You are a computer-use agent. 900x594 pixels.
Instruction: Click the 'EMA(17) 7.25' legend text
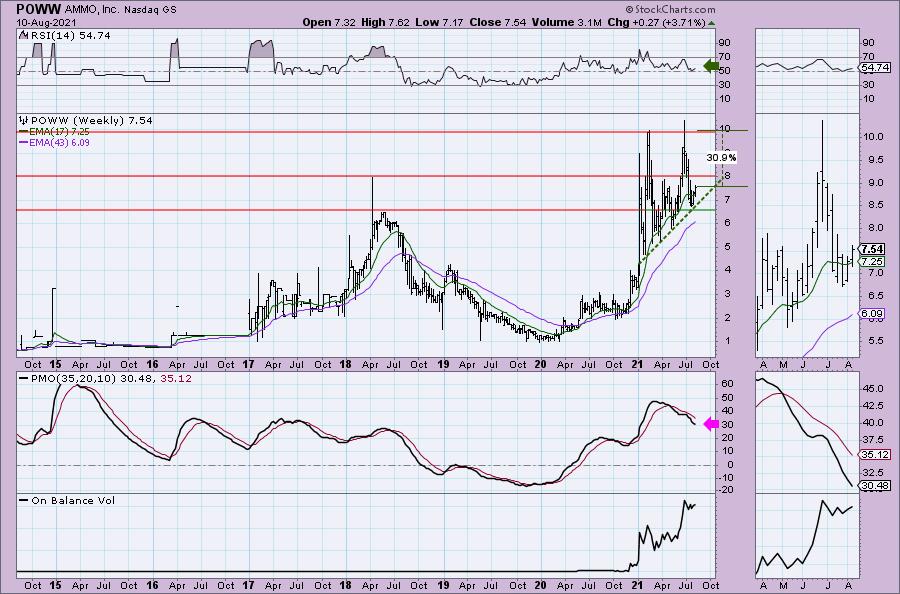pos(59,132)
